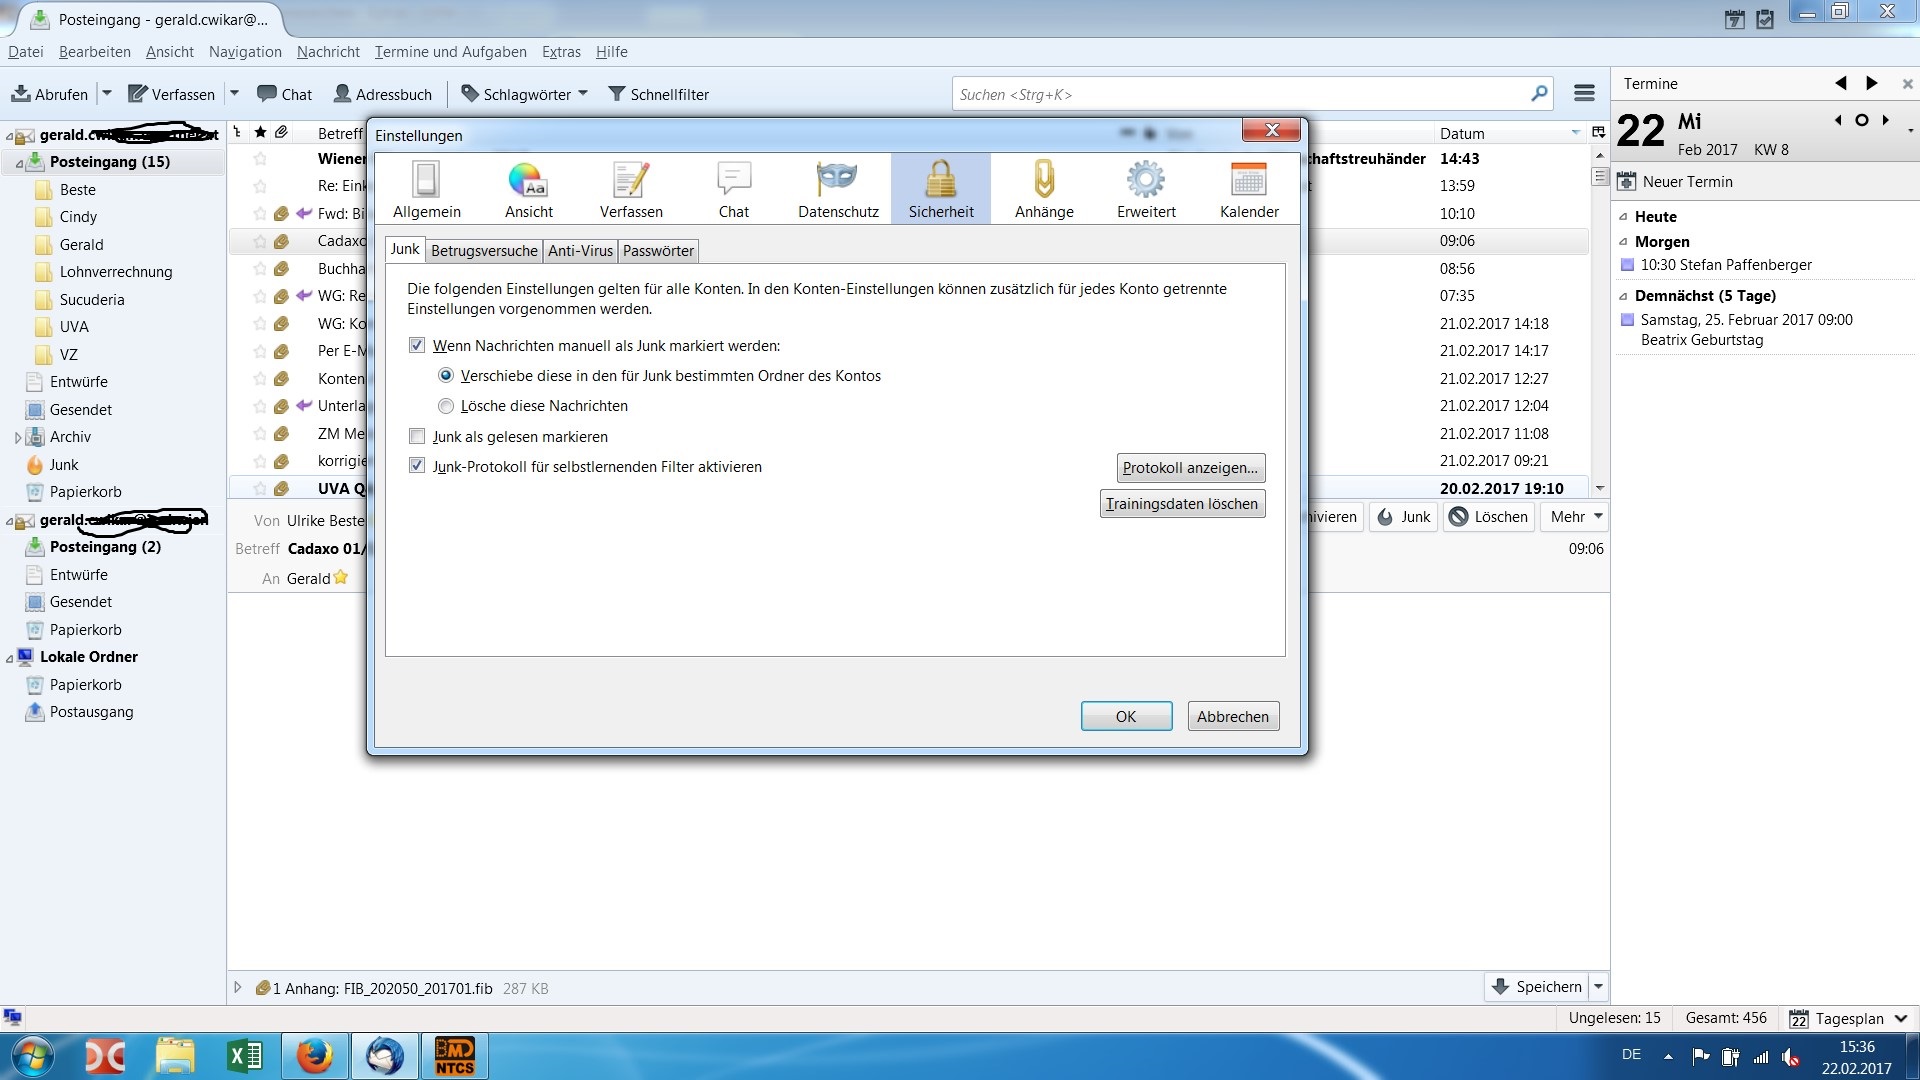
Task: Open the Passwörter tab
Action: tap(658, 251)
